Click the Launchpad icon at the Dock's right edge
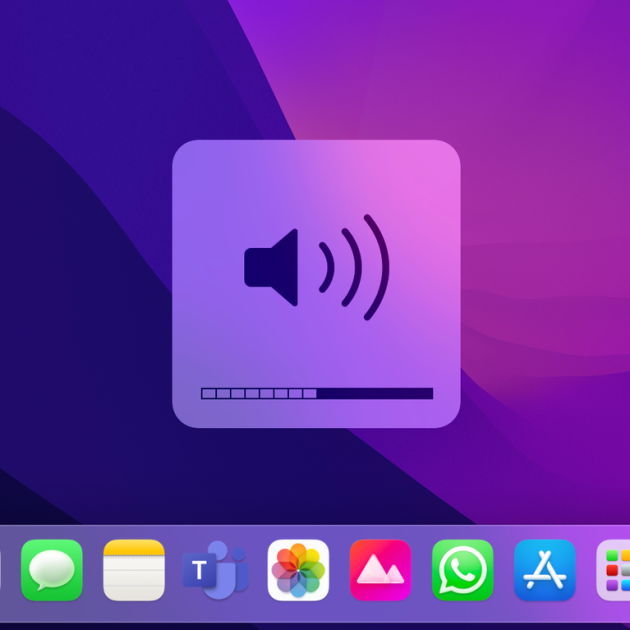630x630 pixels. [x=615, y=570]
